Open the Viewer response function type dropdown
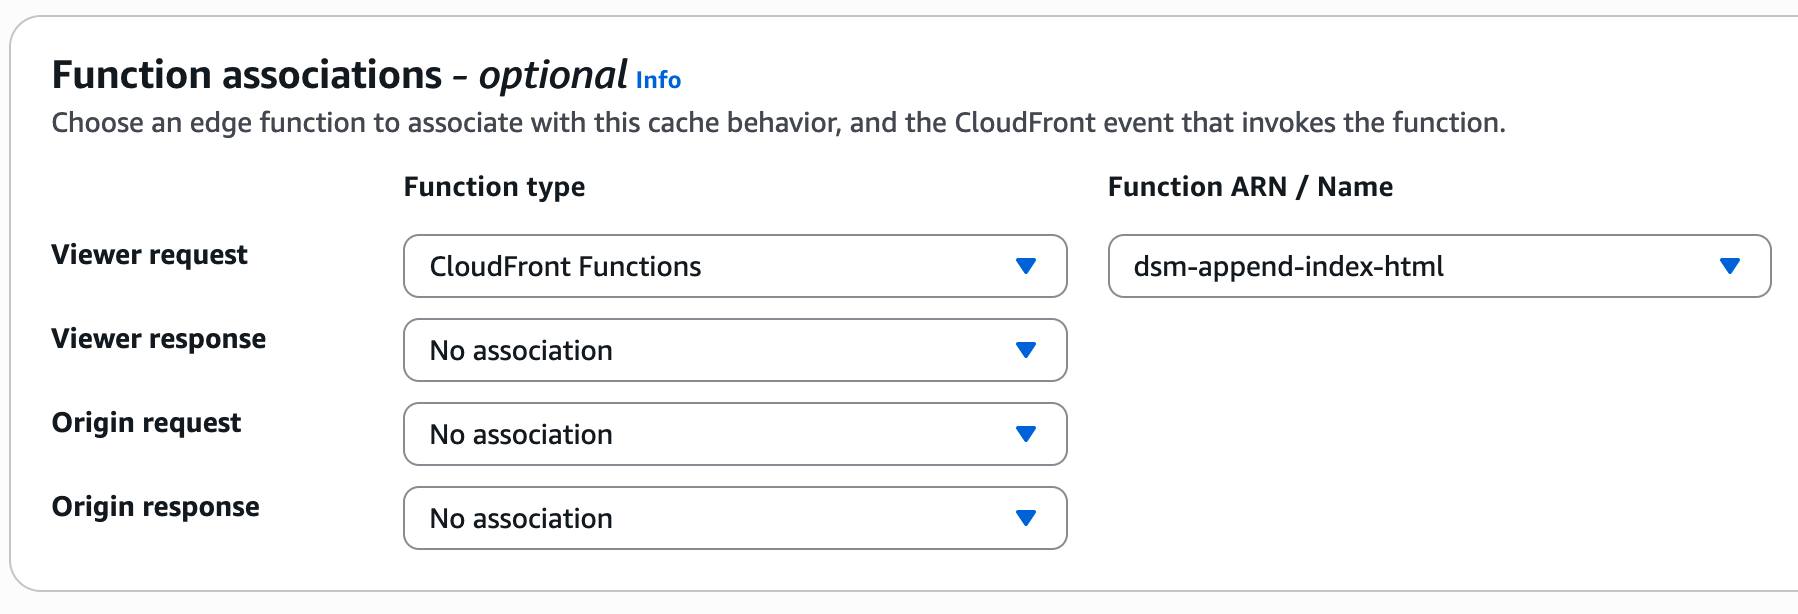Image resolution: width=1798 pixels, height=614 pixels. point(734,350)
